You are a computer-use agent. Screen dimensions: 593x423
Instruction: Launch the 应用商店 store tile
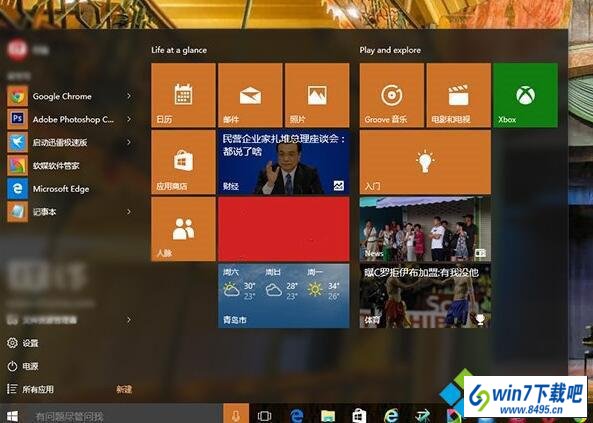coord(183,162)
